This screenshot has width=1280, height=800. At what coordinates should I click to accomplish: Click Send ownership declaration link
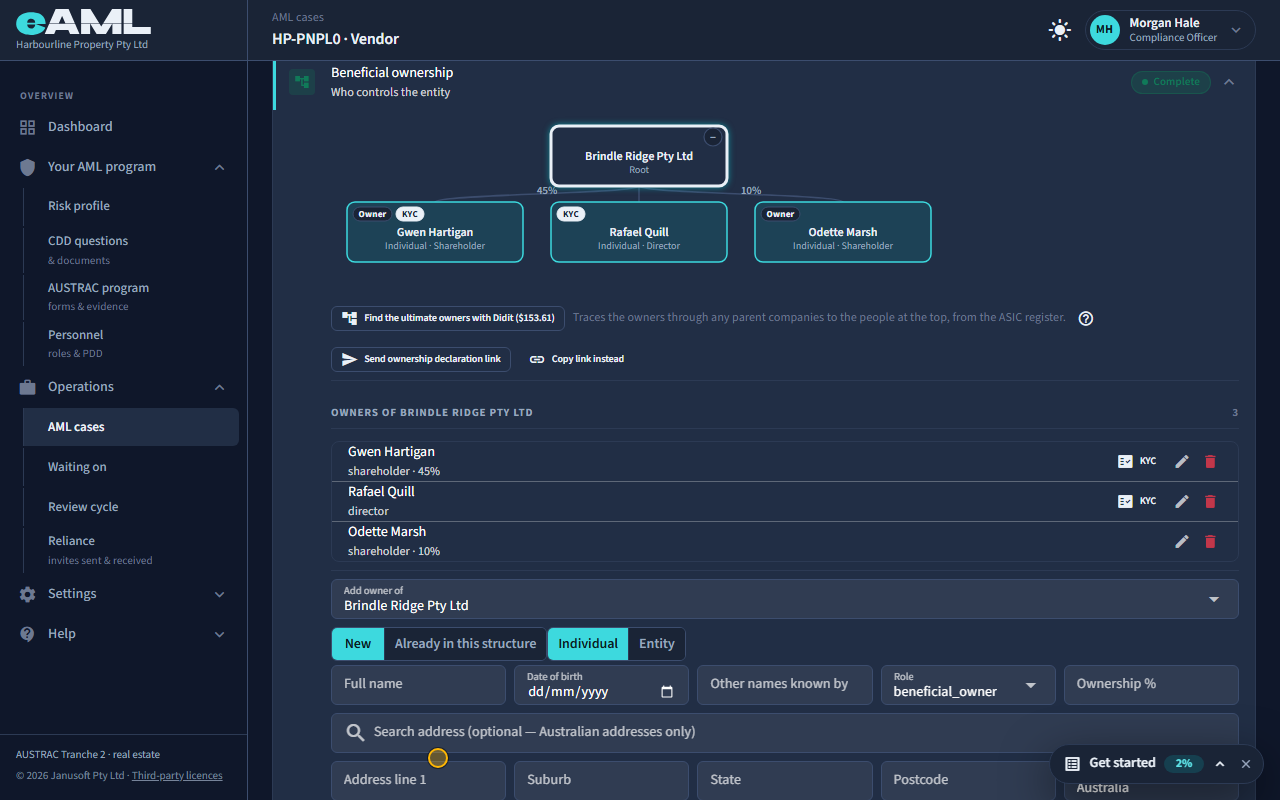(421, 359)
